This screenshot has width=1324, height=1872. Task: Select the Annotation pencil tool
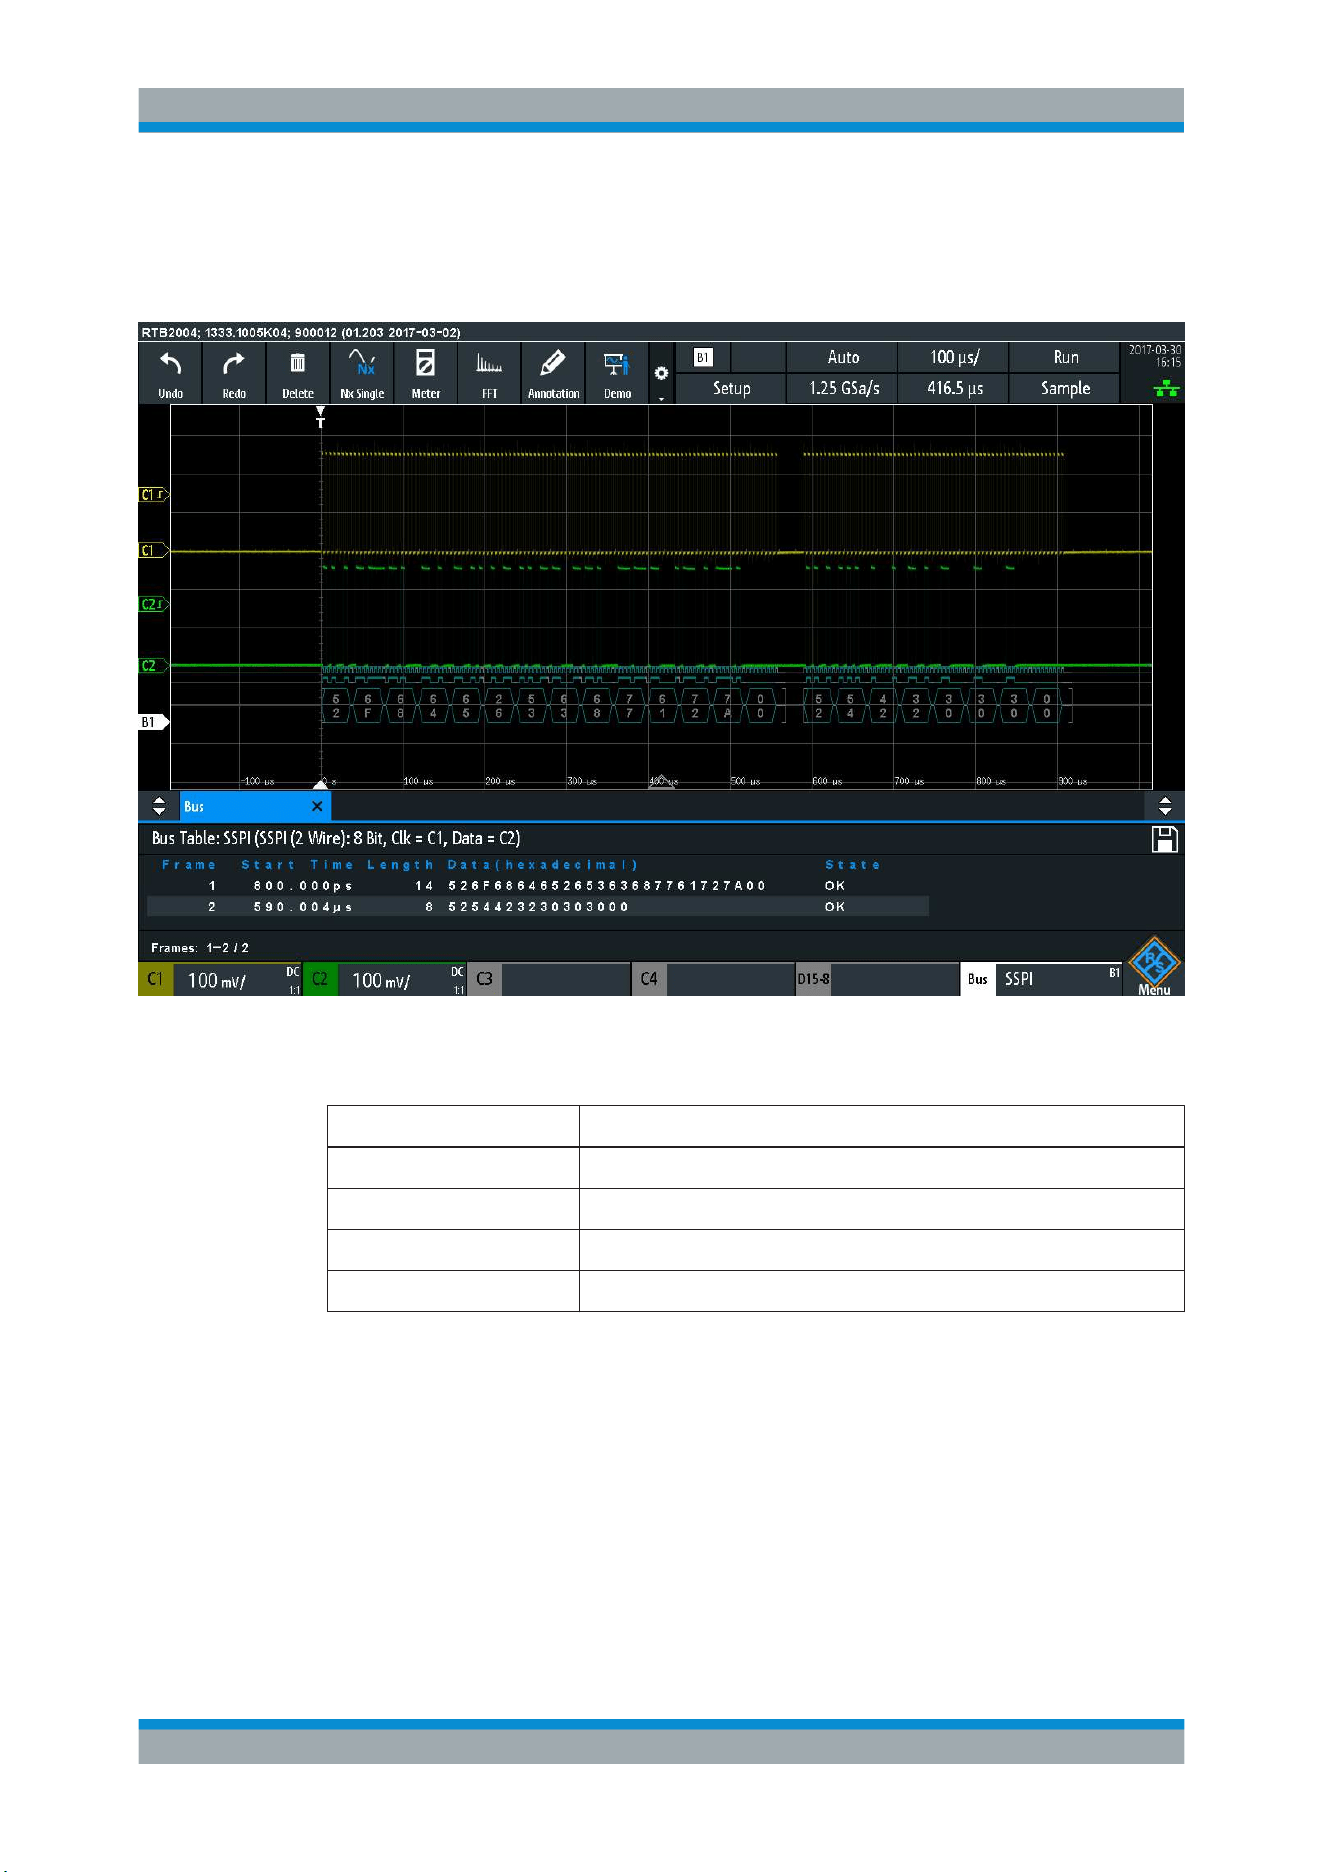[553, 374]
